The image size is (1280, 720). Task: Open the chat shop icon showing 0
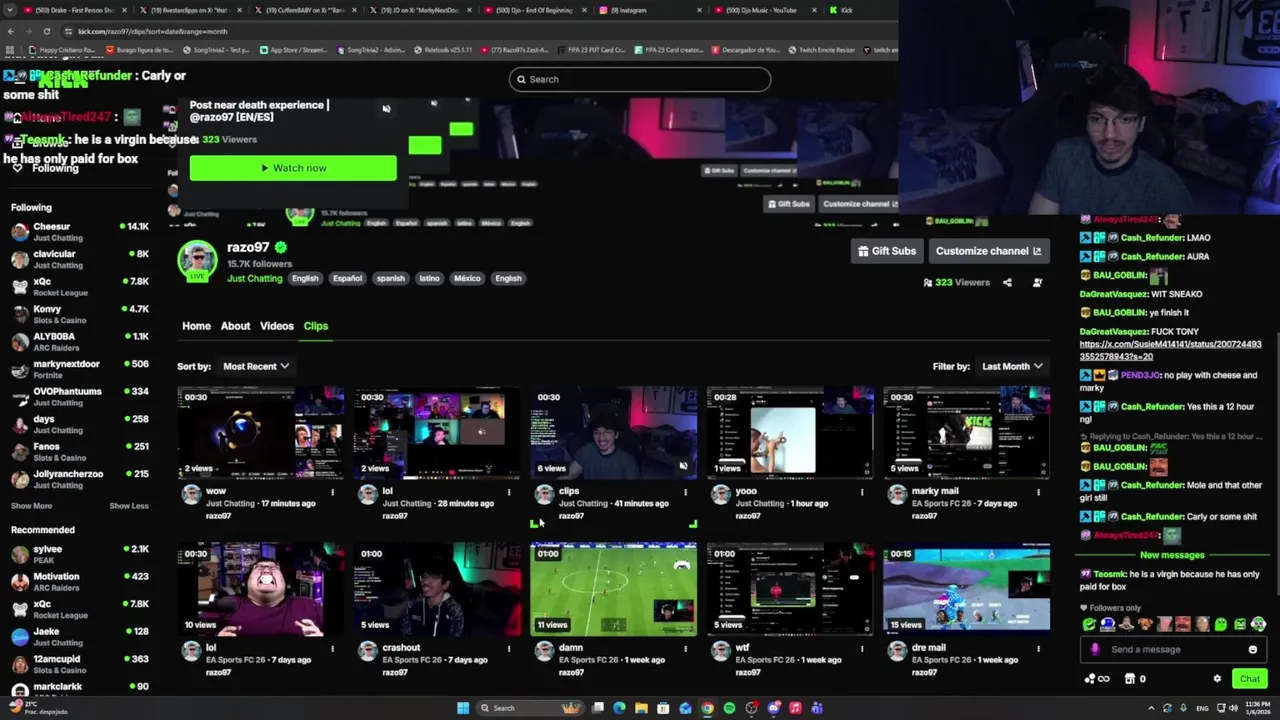(x=1134, y=679)
